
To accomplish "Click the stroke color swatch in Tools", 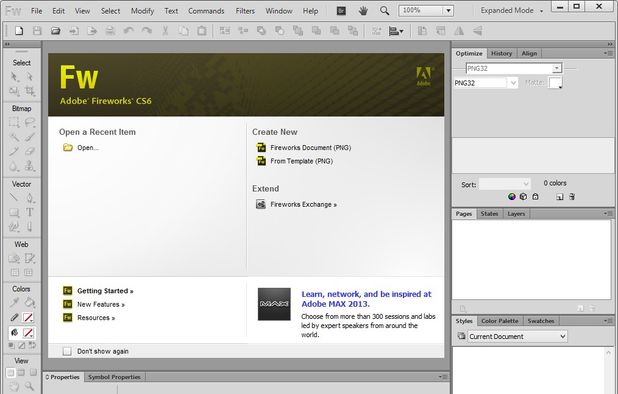I will tap(28, 318).
